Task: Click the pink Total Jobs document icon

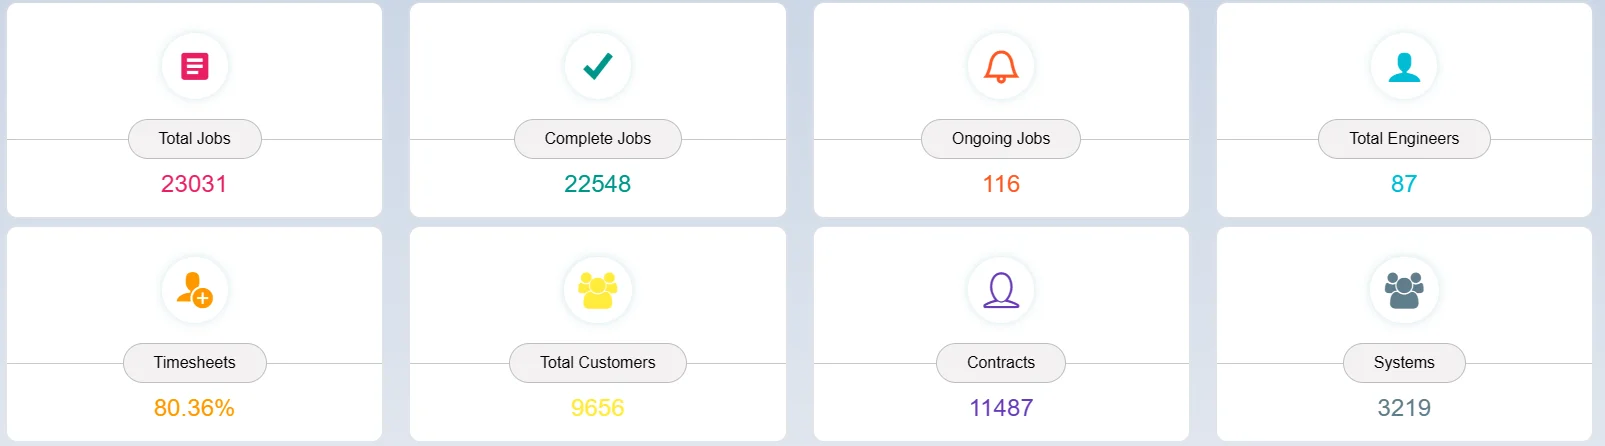Action: 195,66
